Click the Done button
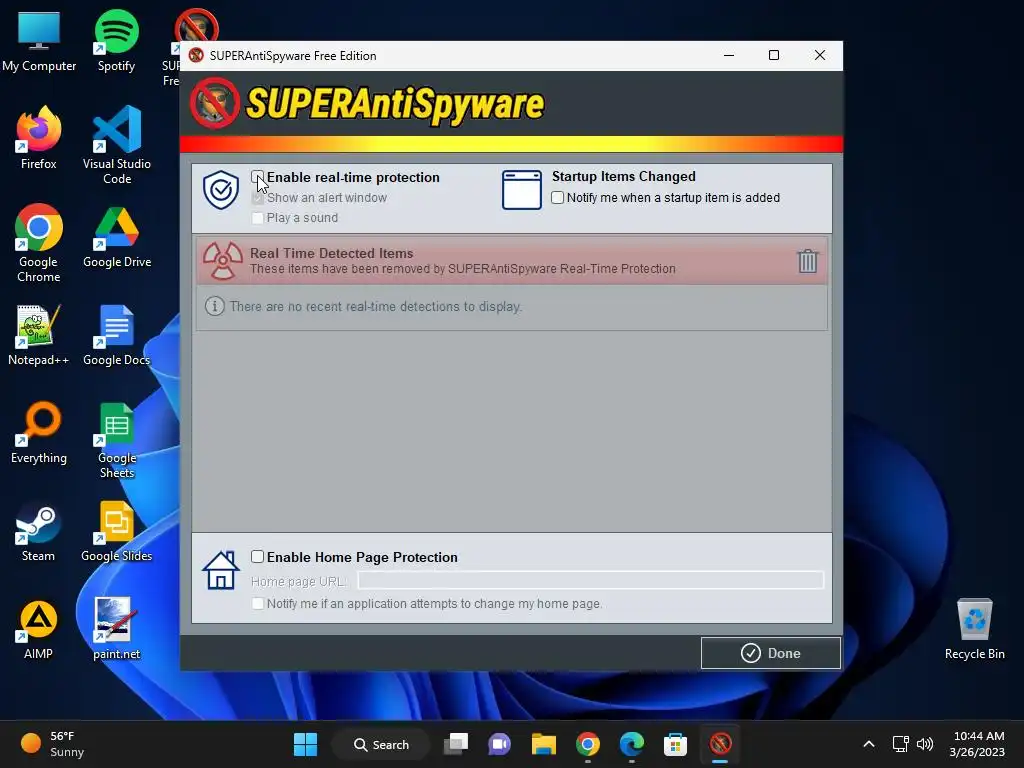 pyautogui.click(x=771, y=653)
